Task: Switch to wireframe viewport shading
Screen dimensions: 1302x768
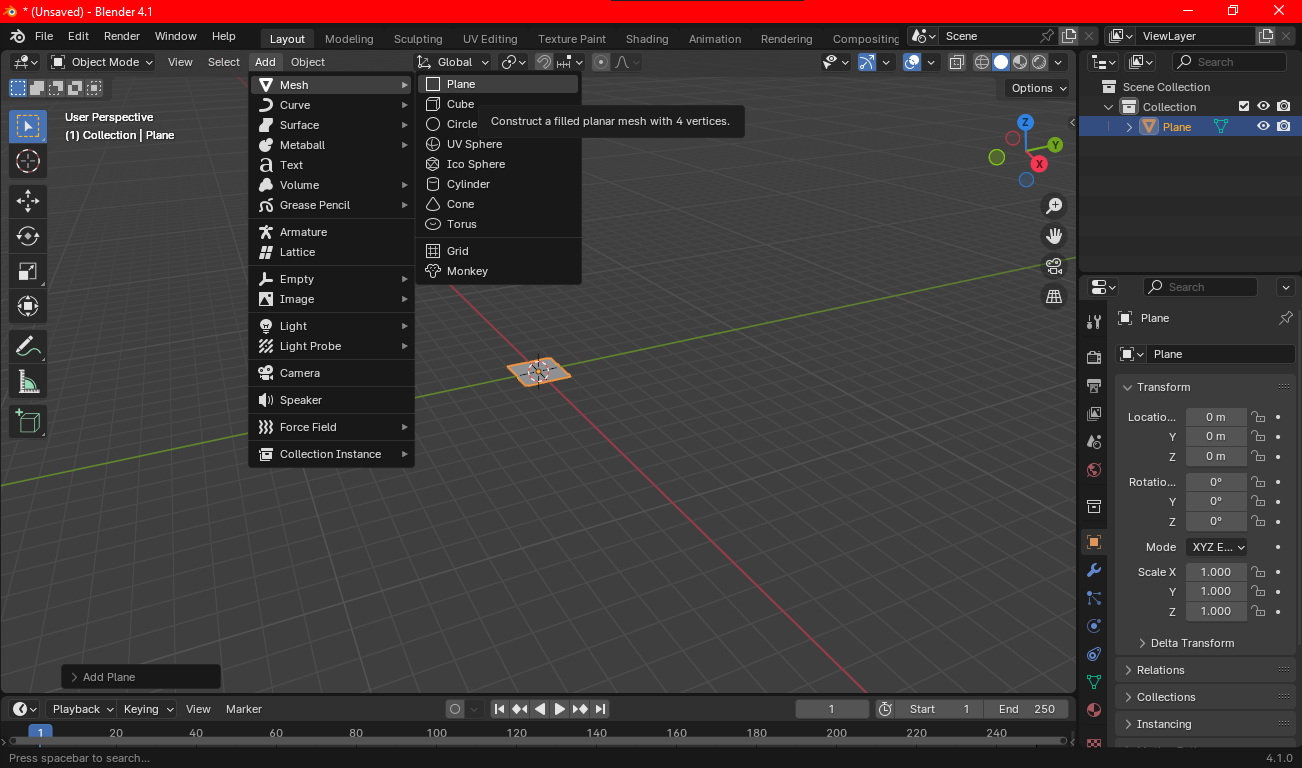Action: tap(982, 62)
